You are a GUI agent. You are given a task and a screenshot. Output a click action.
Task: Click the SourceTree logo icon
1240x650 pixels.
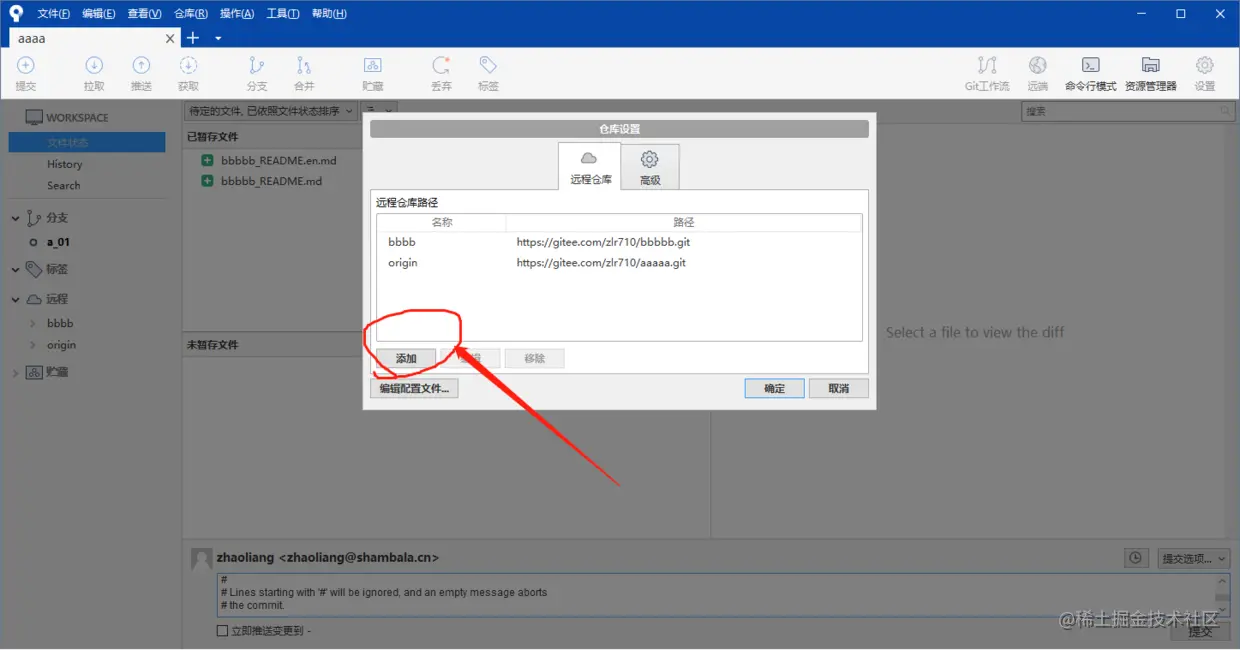click(x=15, y=13)
